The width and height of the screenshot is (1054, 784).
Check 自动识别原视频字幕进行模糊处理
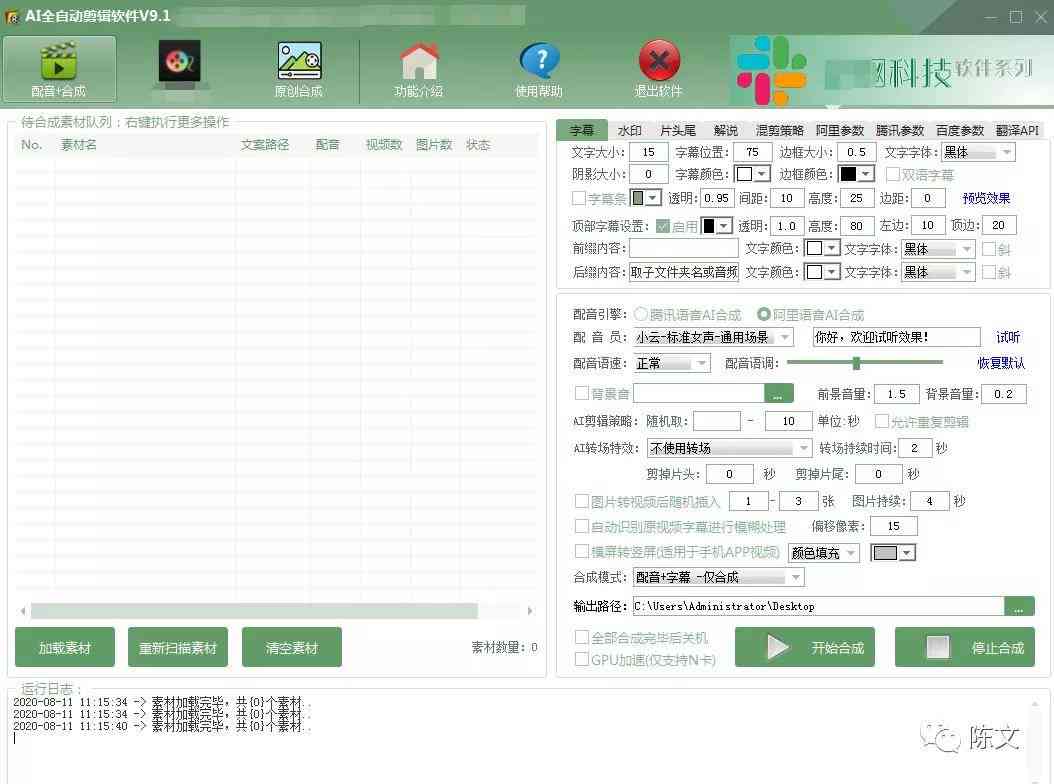(581, 526)
